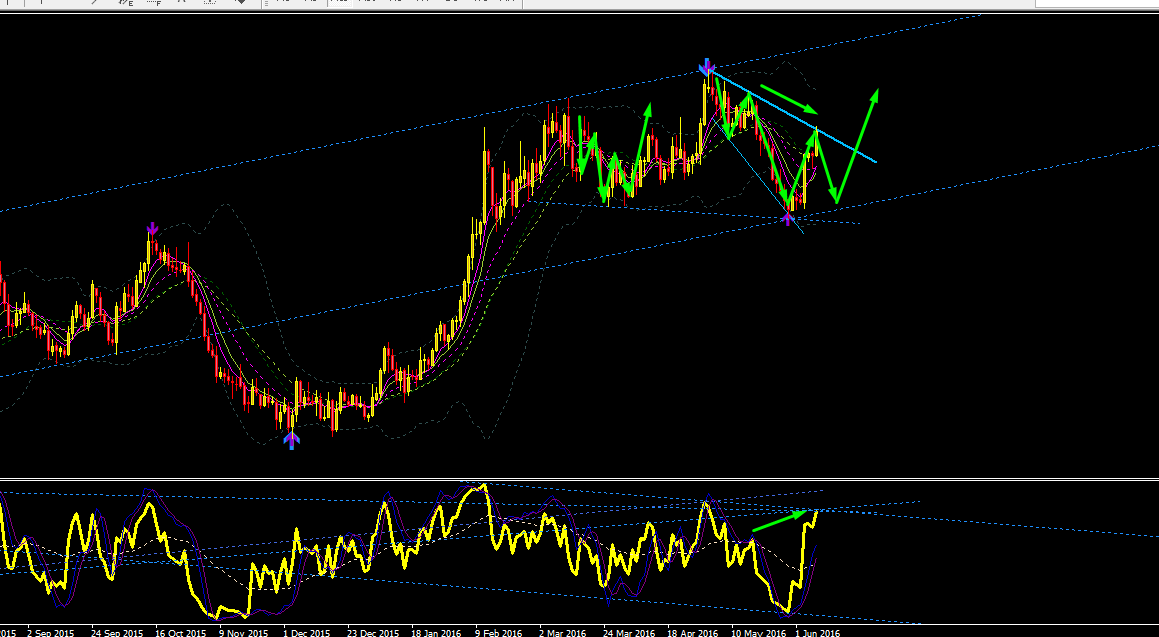Screen dimensions: 1159x637
Task: Select the purple arrow marker at June 2016 low
Action: 788,217
